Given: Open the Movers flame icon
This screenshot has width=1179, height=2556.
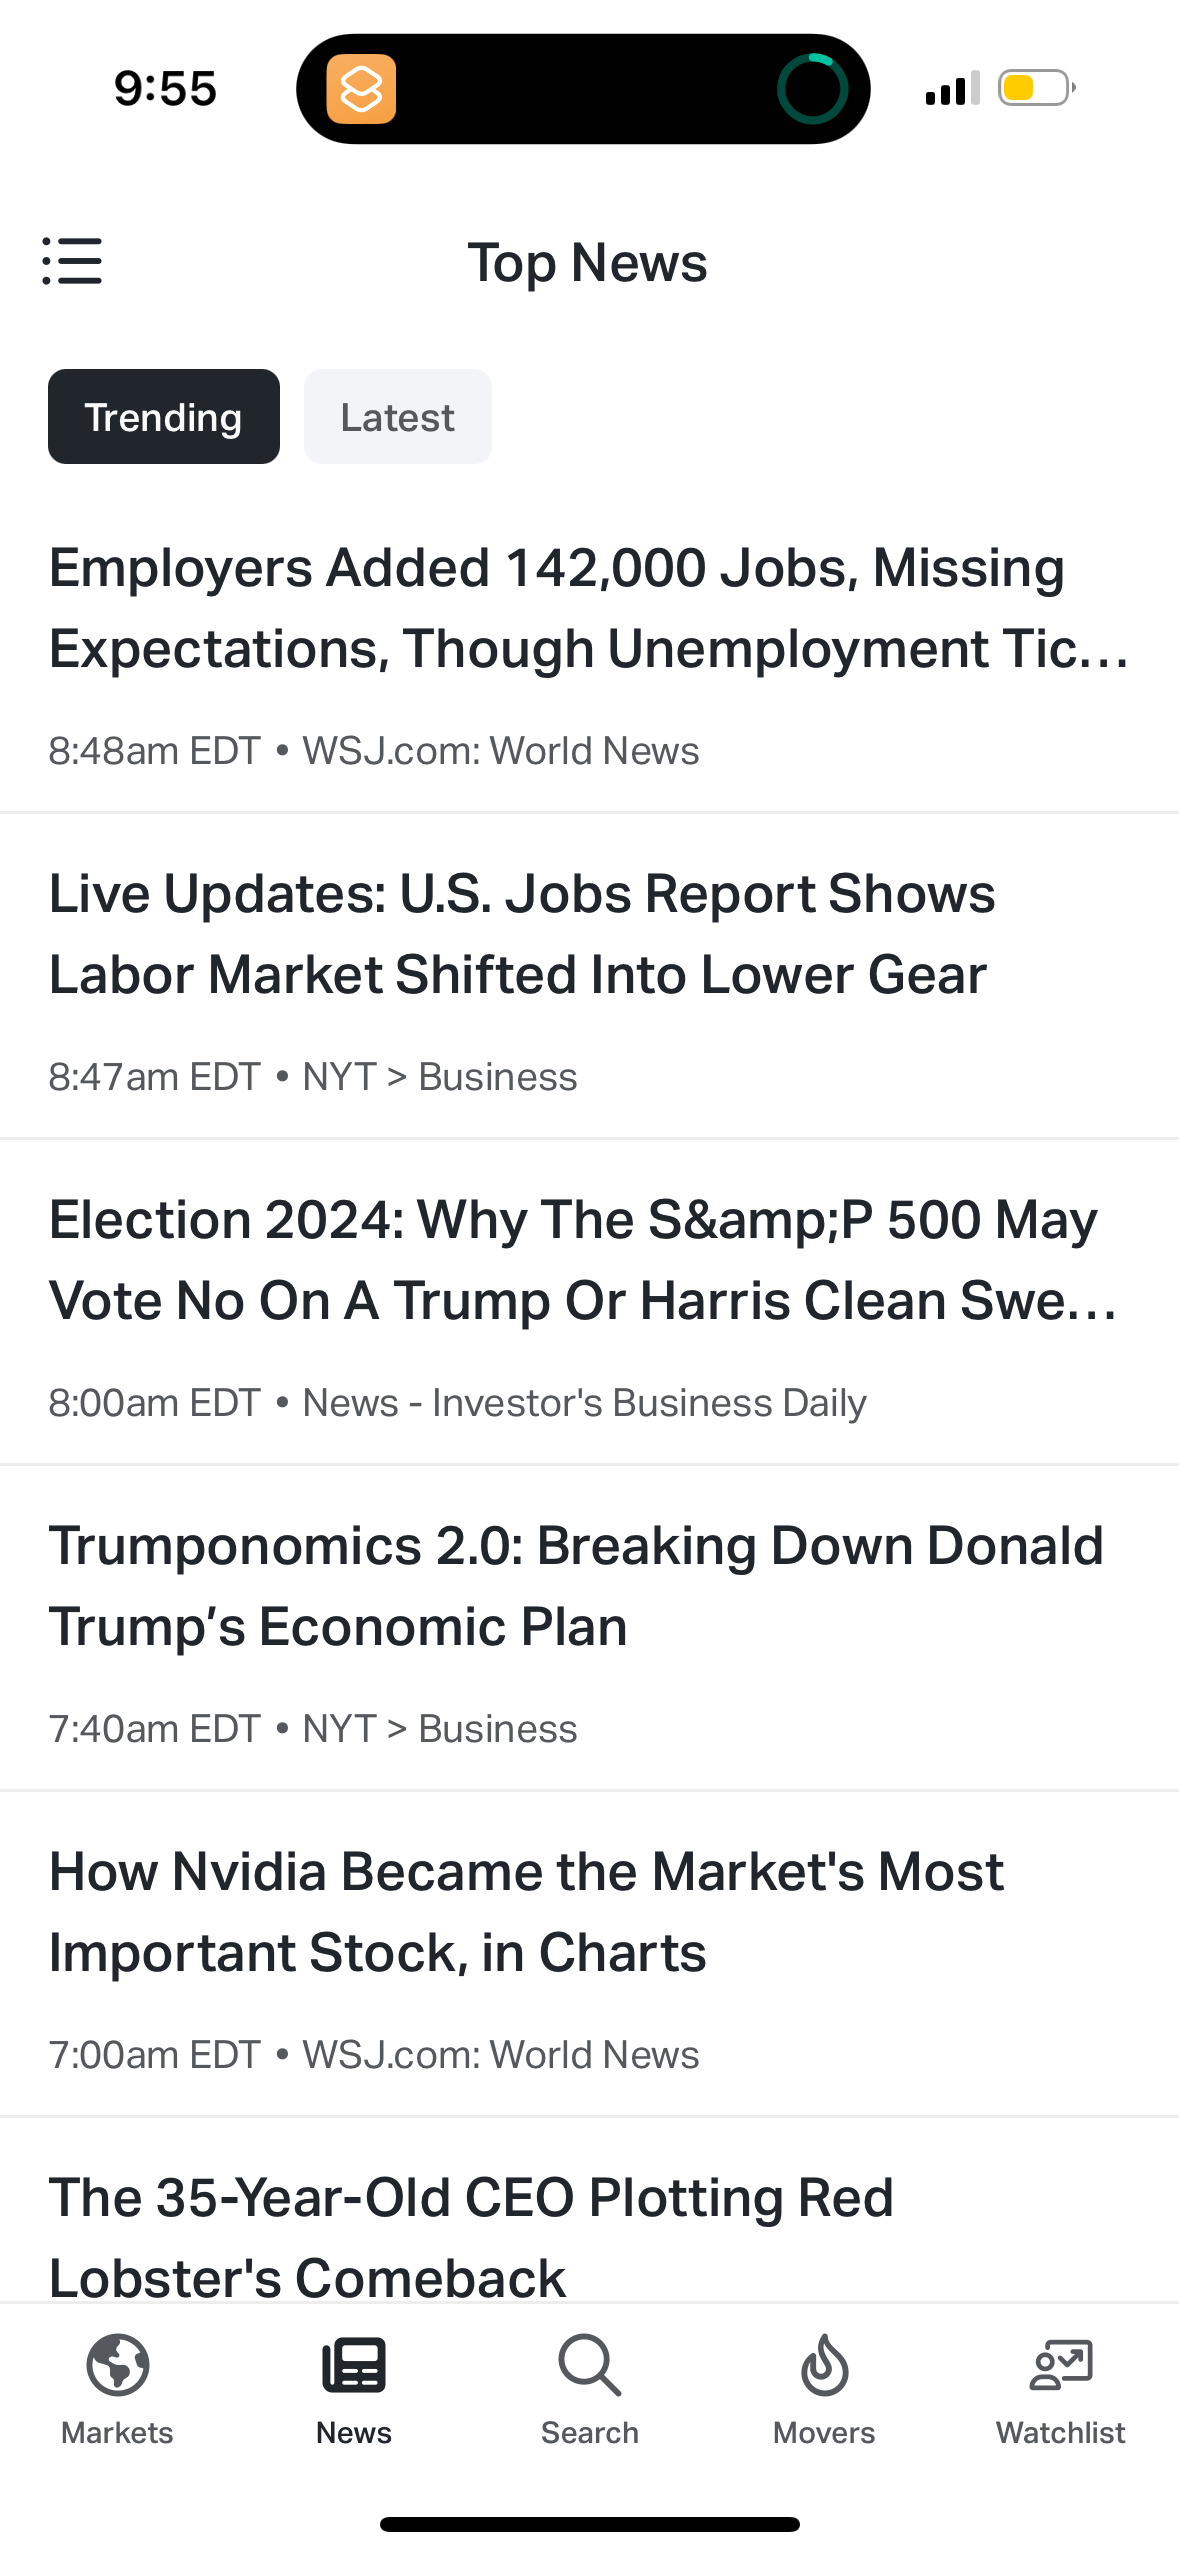Looking at the screenshot, I should pos(824,2366).
